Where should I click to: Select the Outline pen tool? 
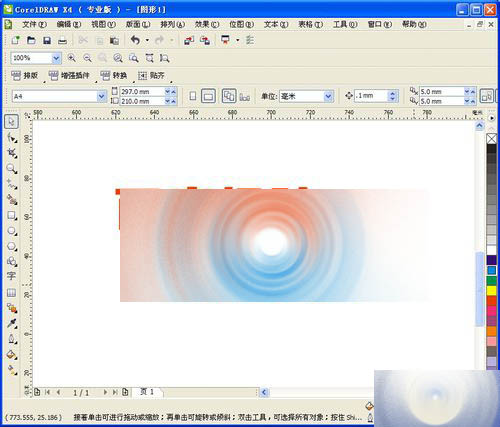(x=12, y=339)
